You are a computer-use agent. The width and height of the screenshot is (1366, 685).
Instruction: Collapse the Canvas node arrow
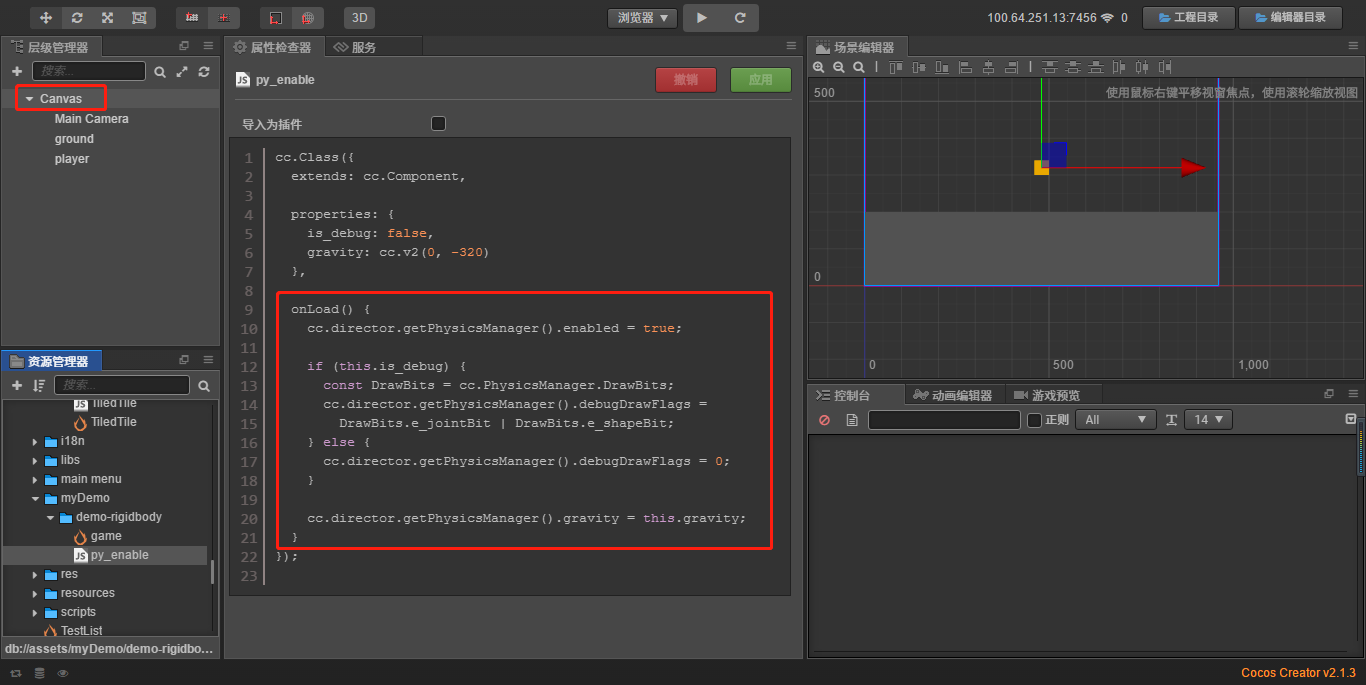point(30,99)
